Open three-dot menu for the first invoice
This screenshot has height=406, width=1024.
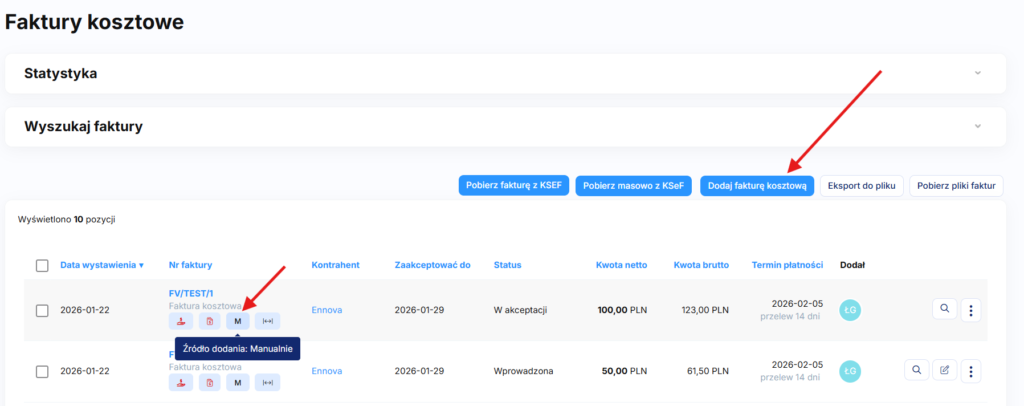[x=970, y=310]
